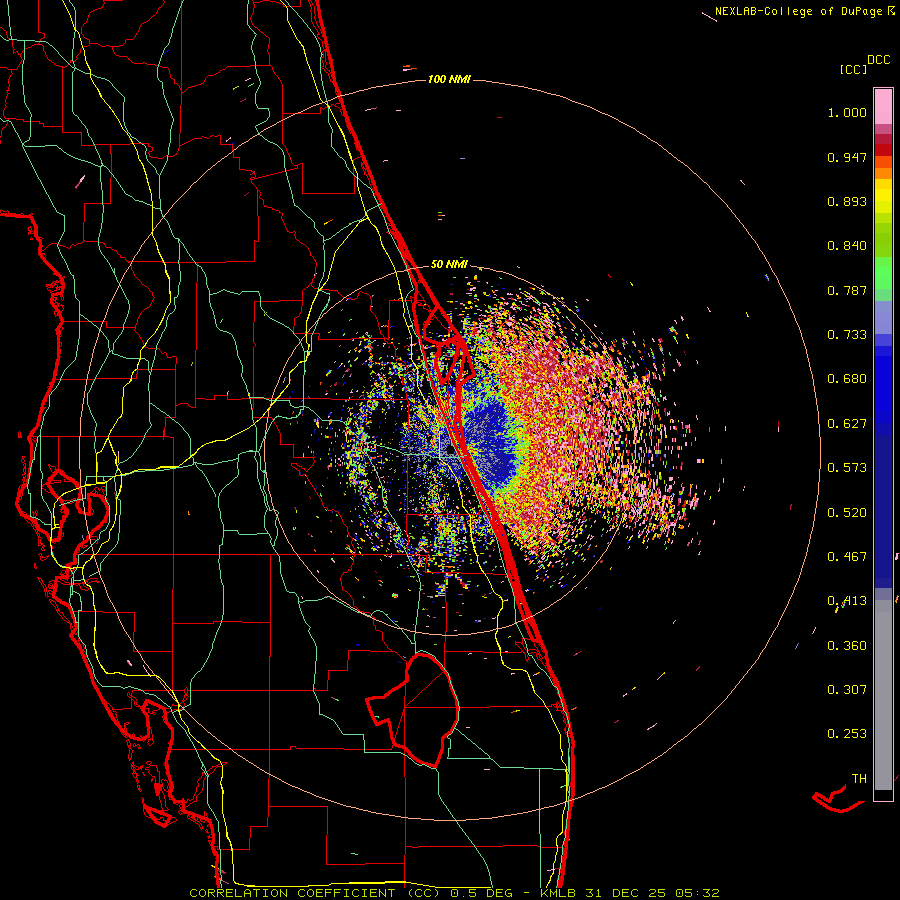Click the CORRELATION COEFFICIENT caption text
The image size is (900, 900).
click(x=292, y=893)
